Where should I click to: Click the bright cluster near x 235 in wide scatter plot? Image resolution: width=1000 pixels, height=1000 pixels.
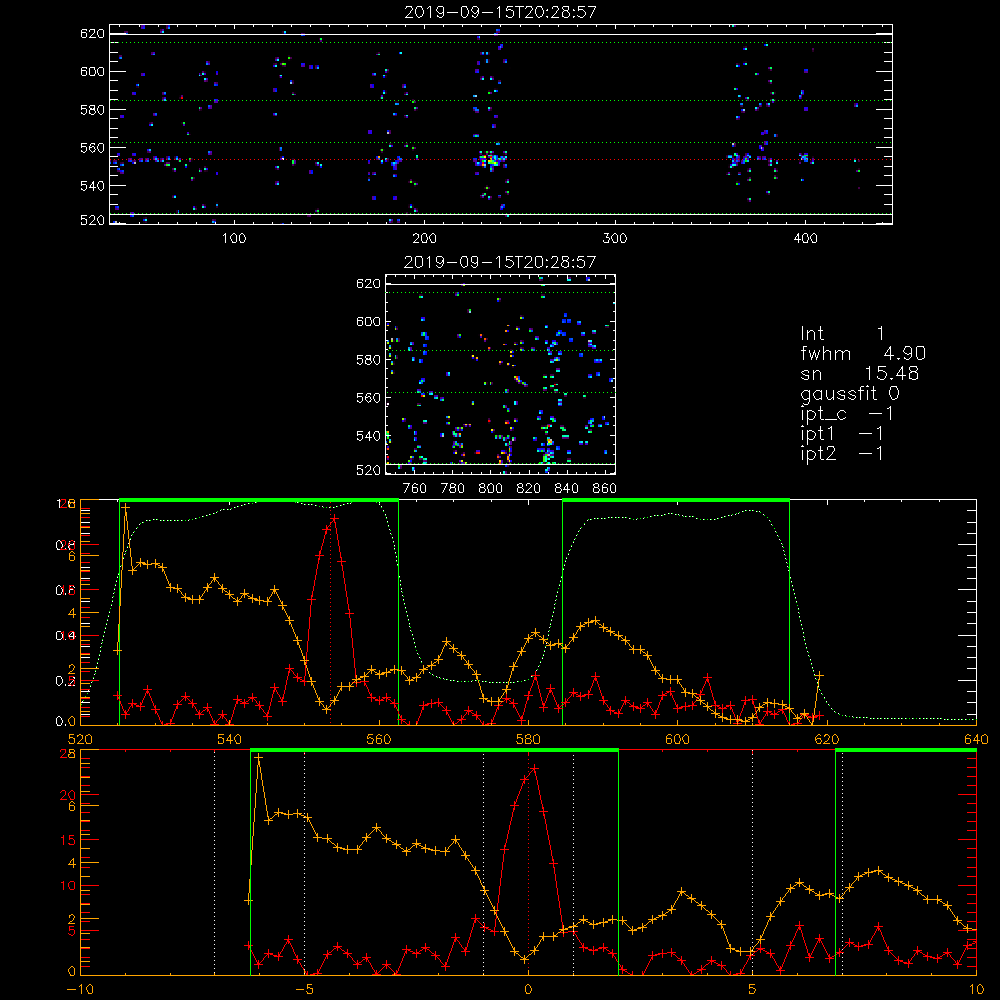tap(491, 160)
